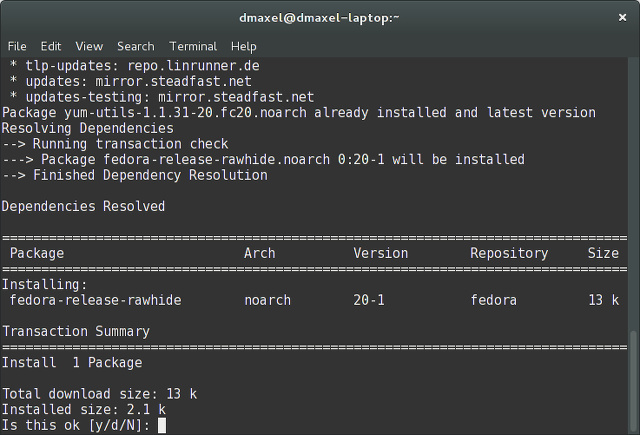Click the window title dmaxel@dmaxel-laptop:~
The width and height of the screenshot is (640, 435).
pos(319,18)
